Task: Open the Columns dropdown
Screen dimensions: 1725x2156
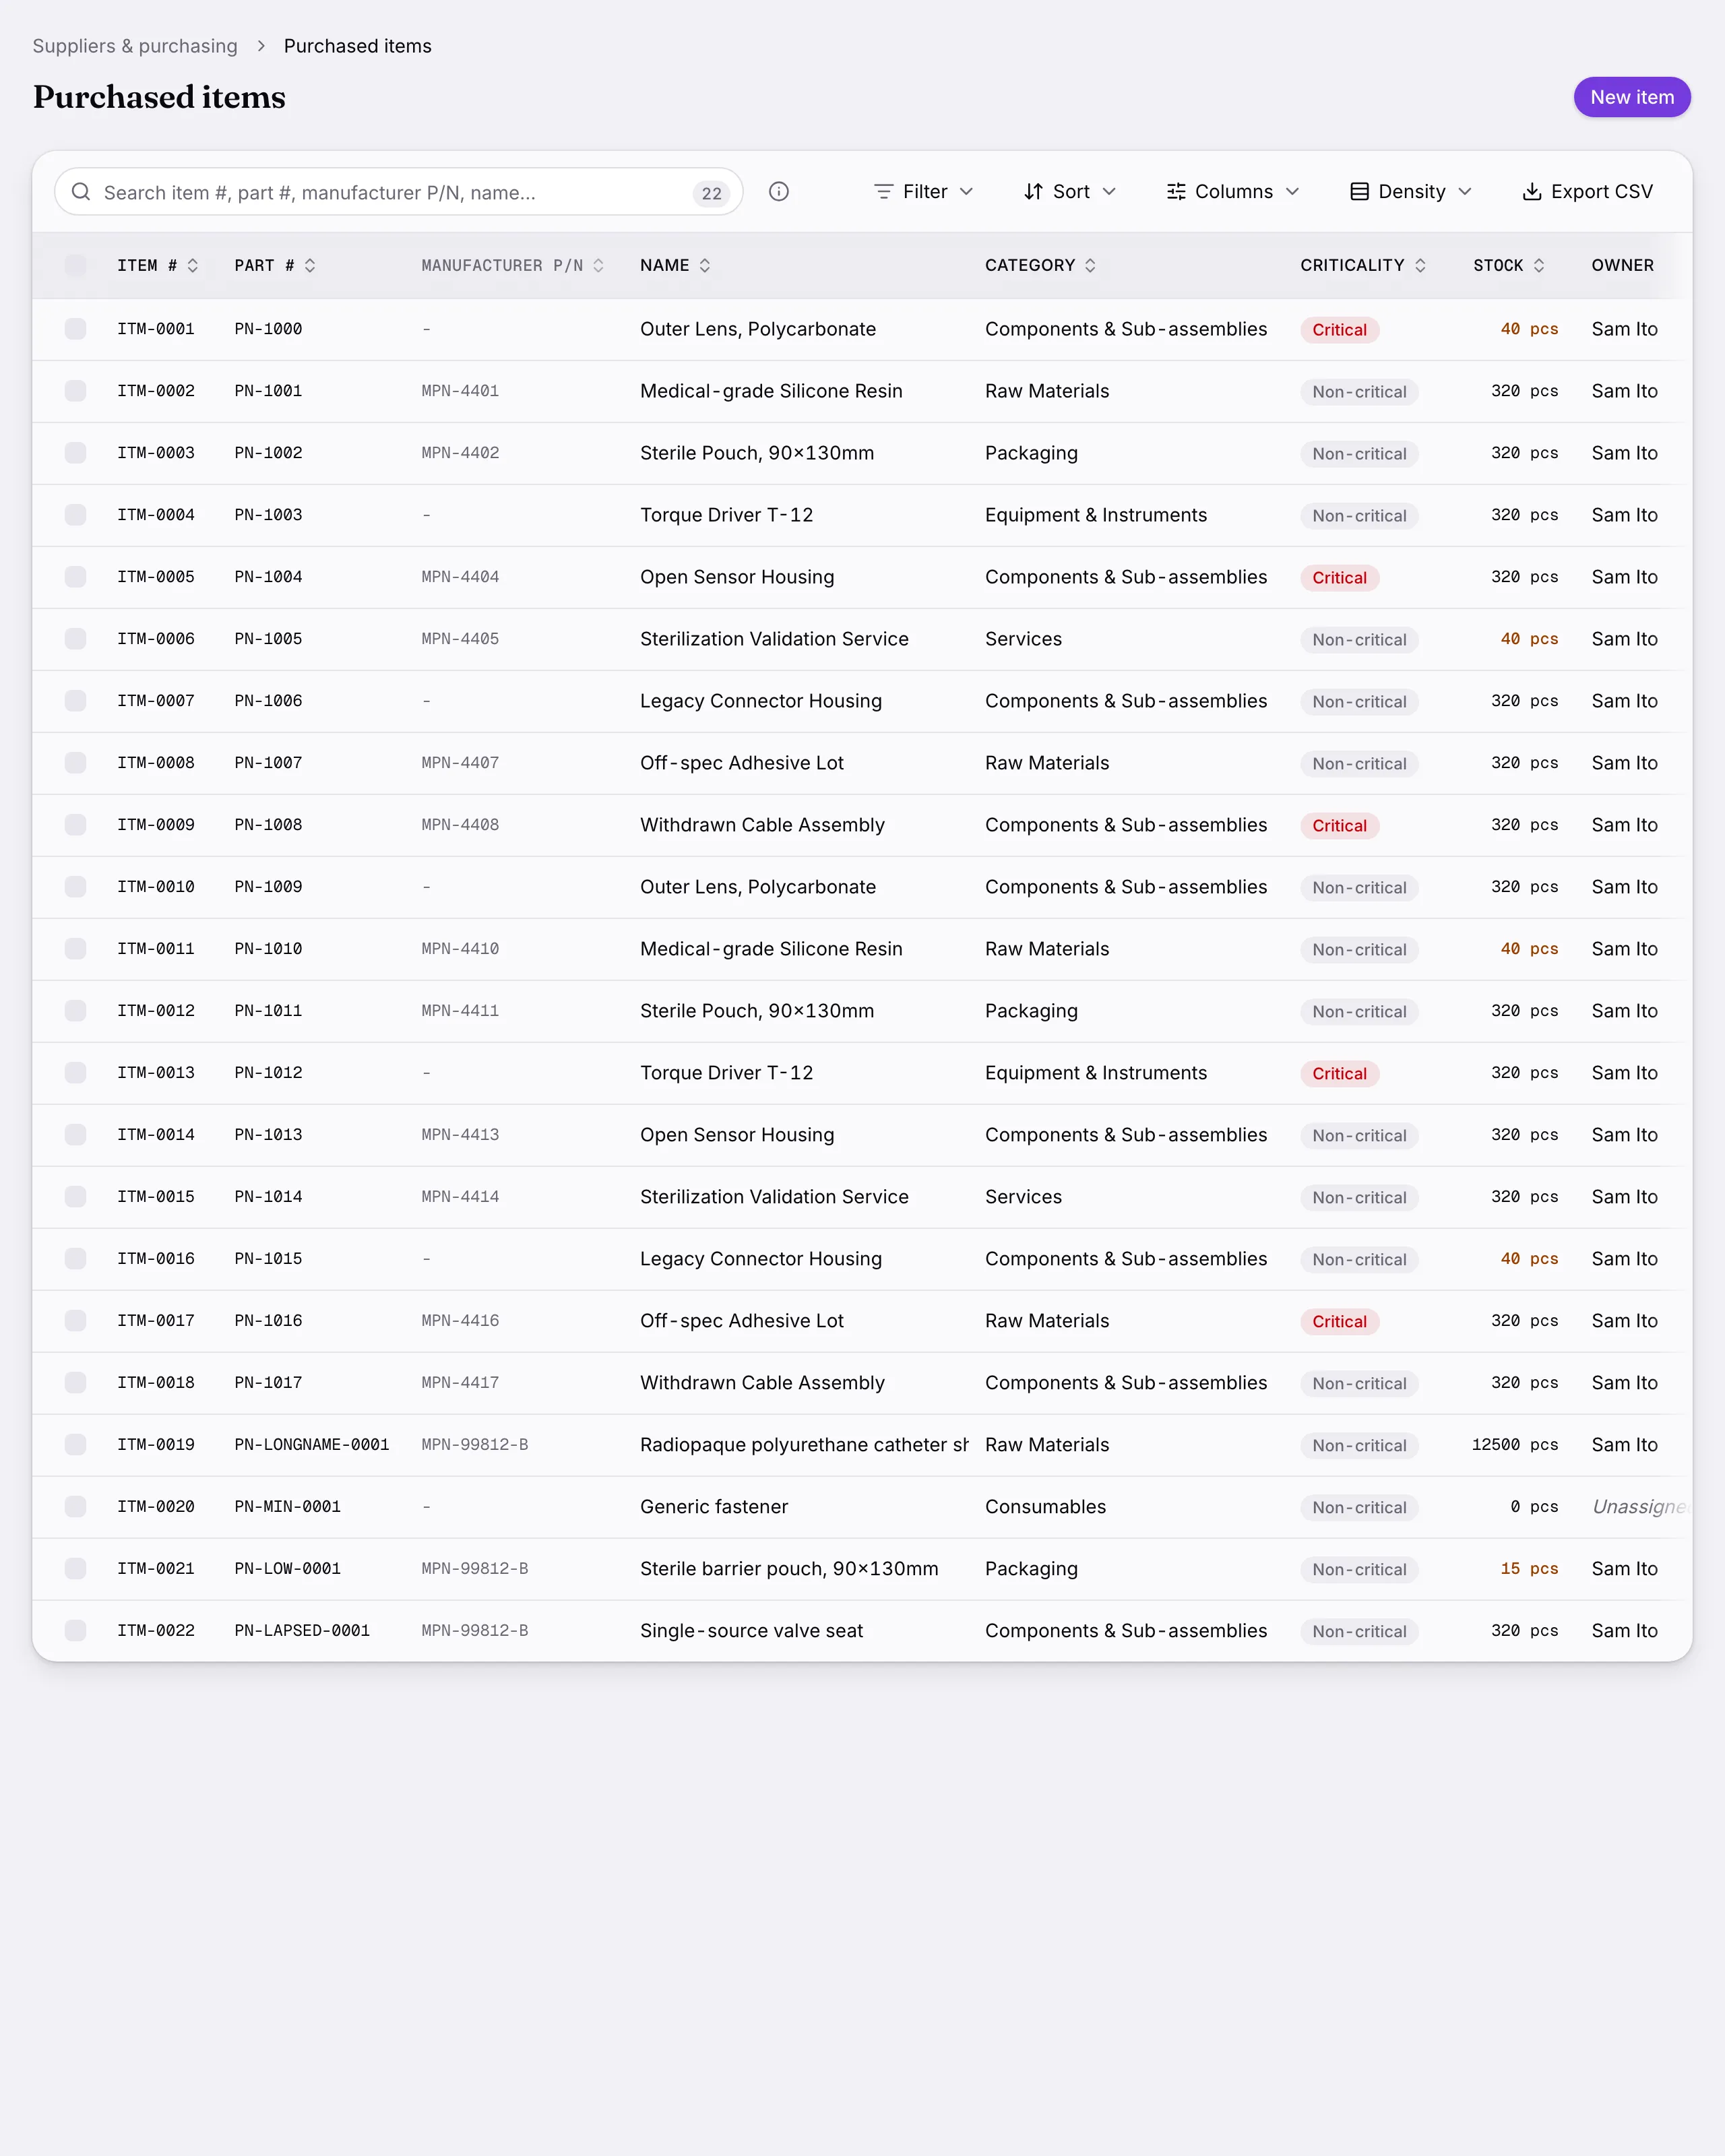Action: coord(1233,192)
